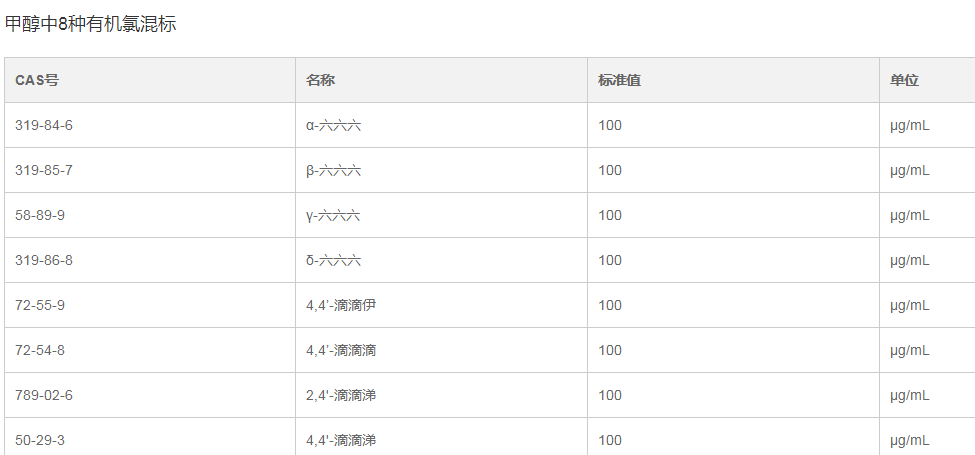Click the 名称 column header

[320, 80]
